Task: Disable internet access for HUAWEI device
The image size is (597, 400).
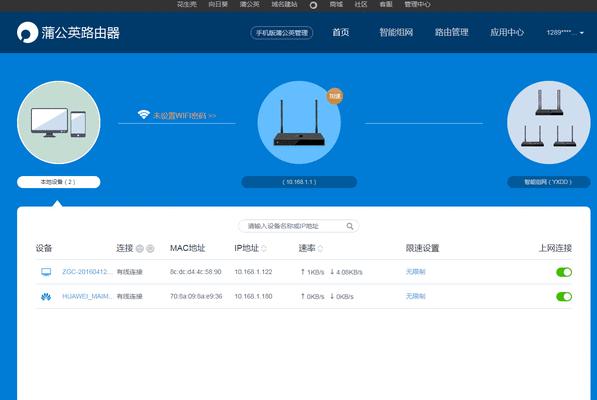Action: [564, 296]
